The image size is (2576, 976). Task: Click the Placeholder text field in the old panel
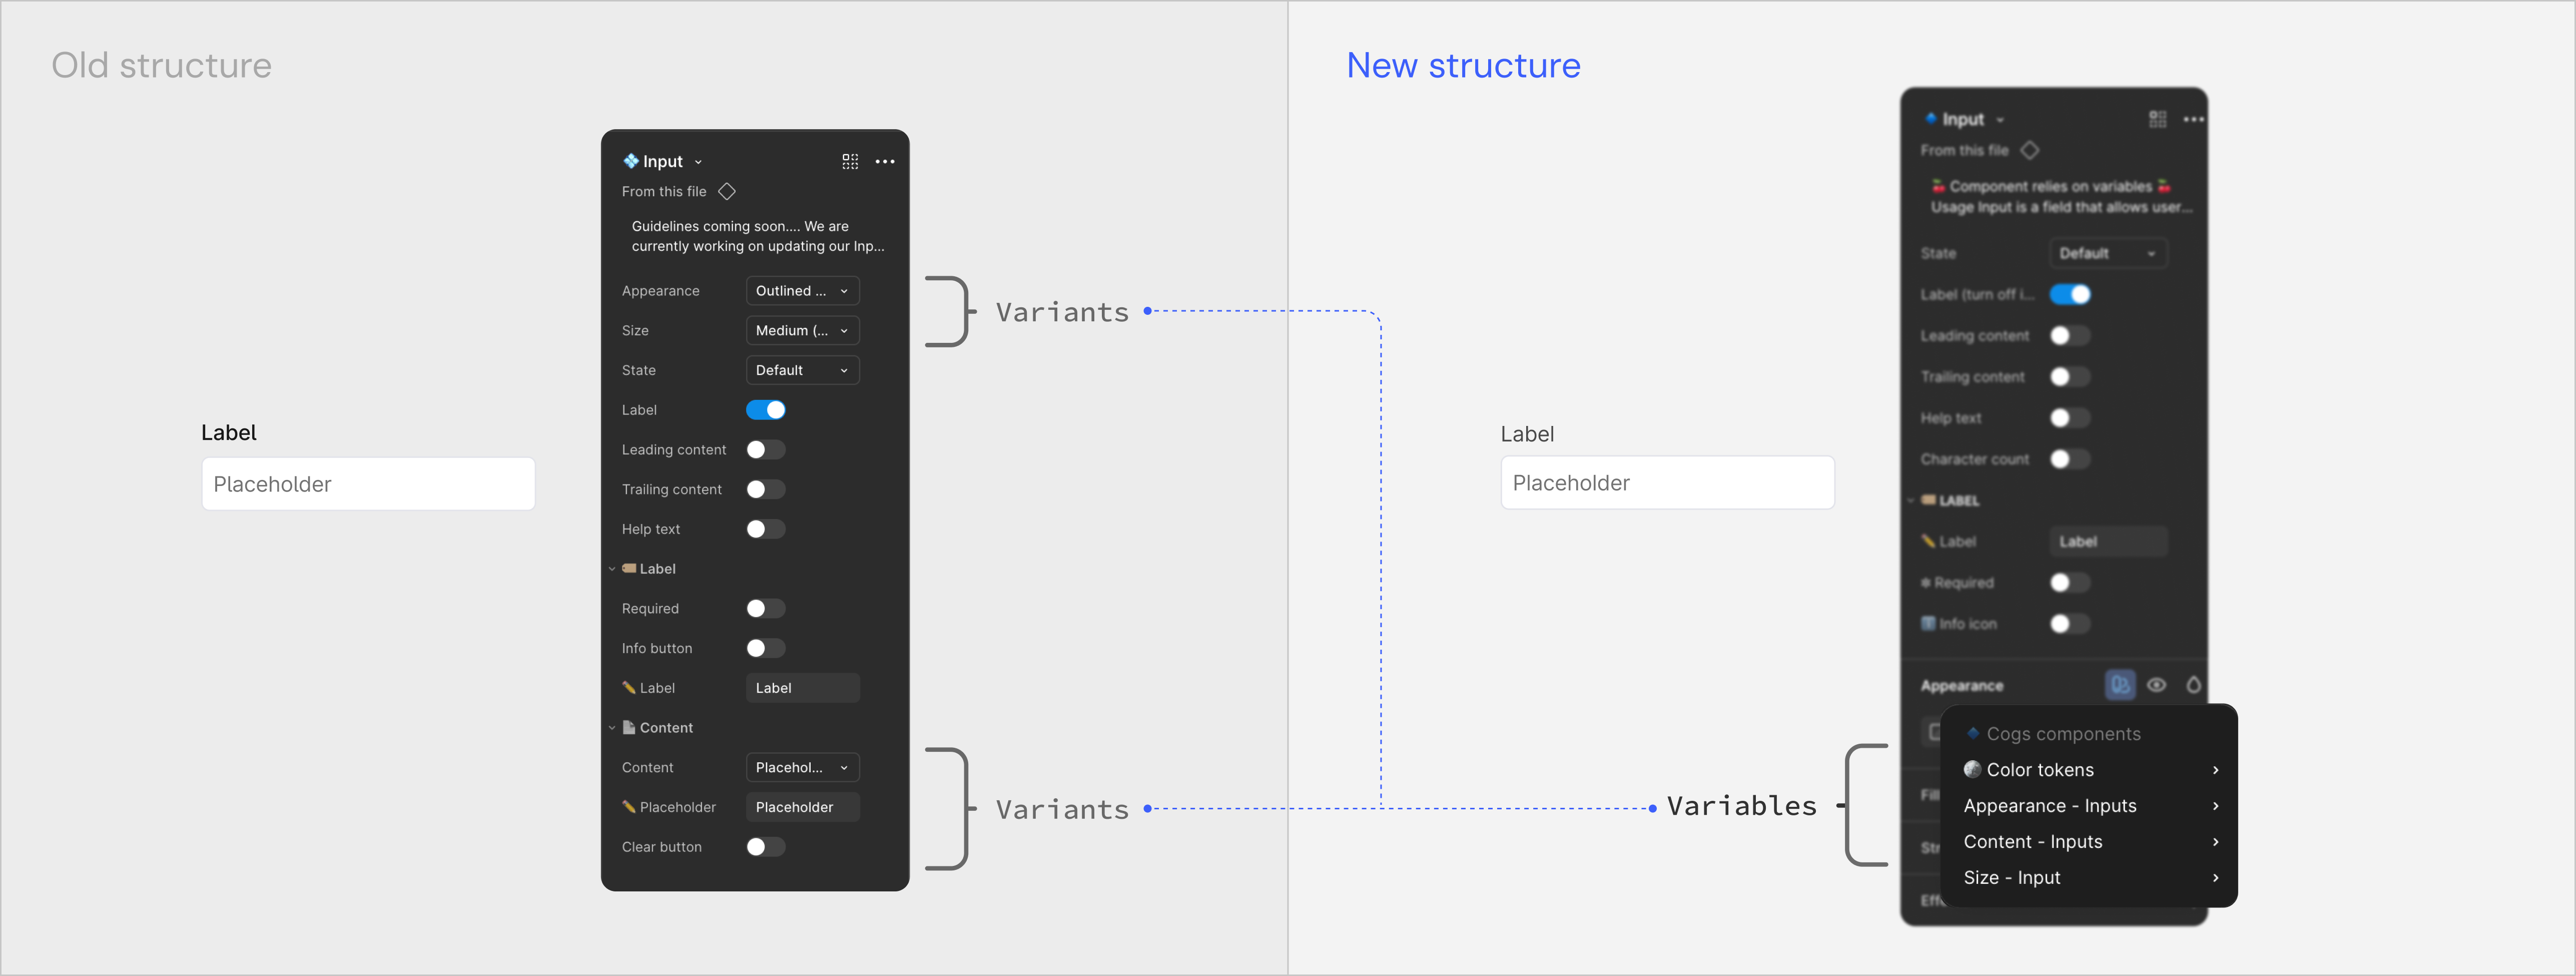(x=802, y=807)
